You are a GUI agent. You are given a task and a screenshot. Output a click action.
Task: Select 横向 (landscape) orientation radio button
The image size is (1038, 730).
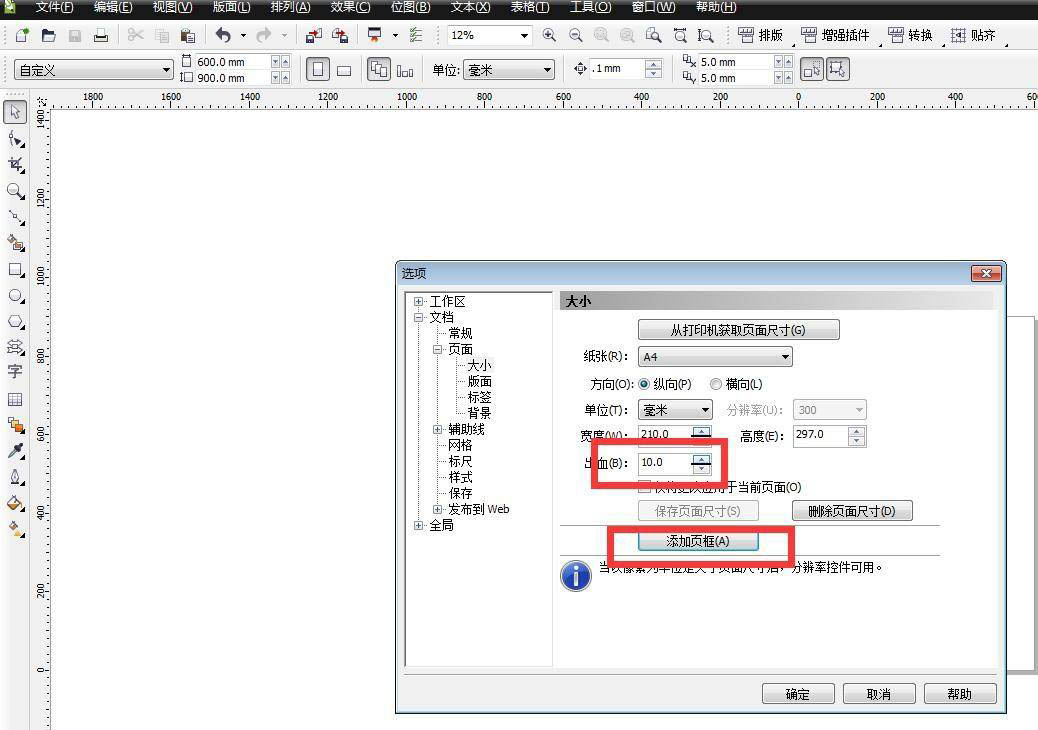click(716, 384)
